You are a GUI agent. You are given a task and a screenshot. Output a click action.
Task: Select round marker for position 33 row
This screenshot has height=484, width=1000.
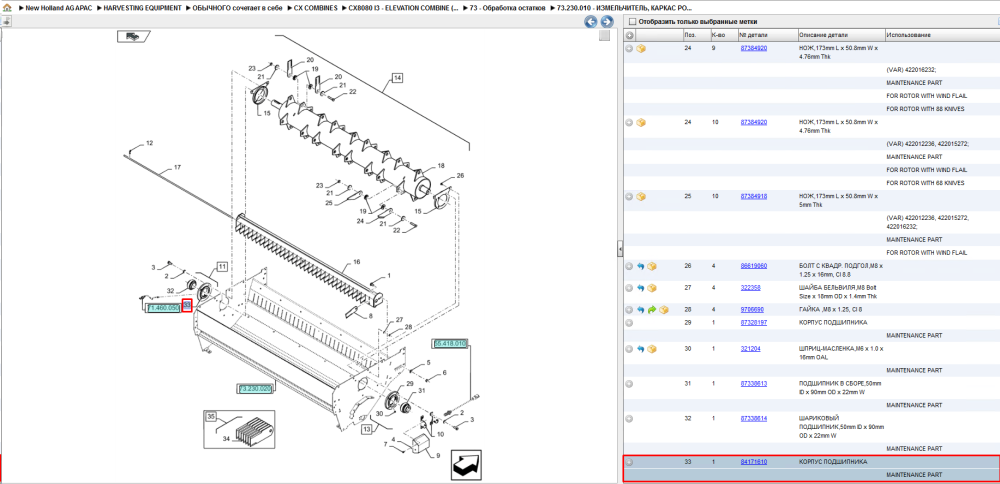tap(629, 462)
